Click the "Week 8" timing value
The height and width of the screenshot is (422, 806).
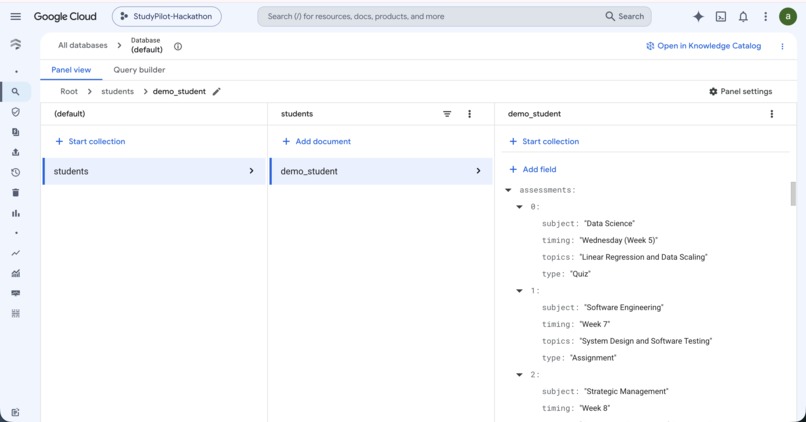coord(595,408)
